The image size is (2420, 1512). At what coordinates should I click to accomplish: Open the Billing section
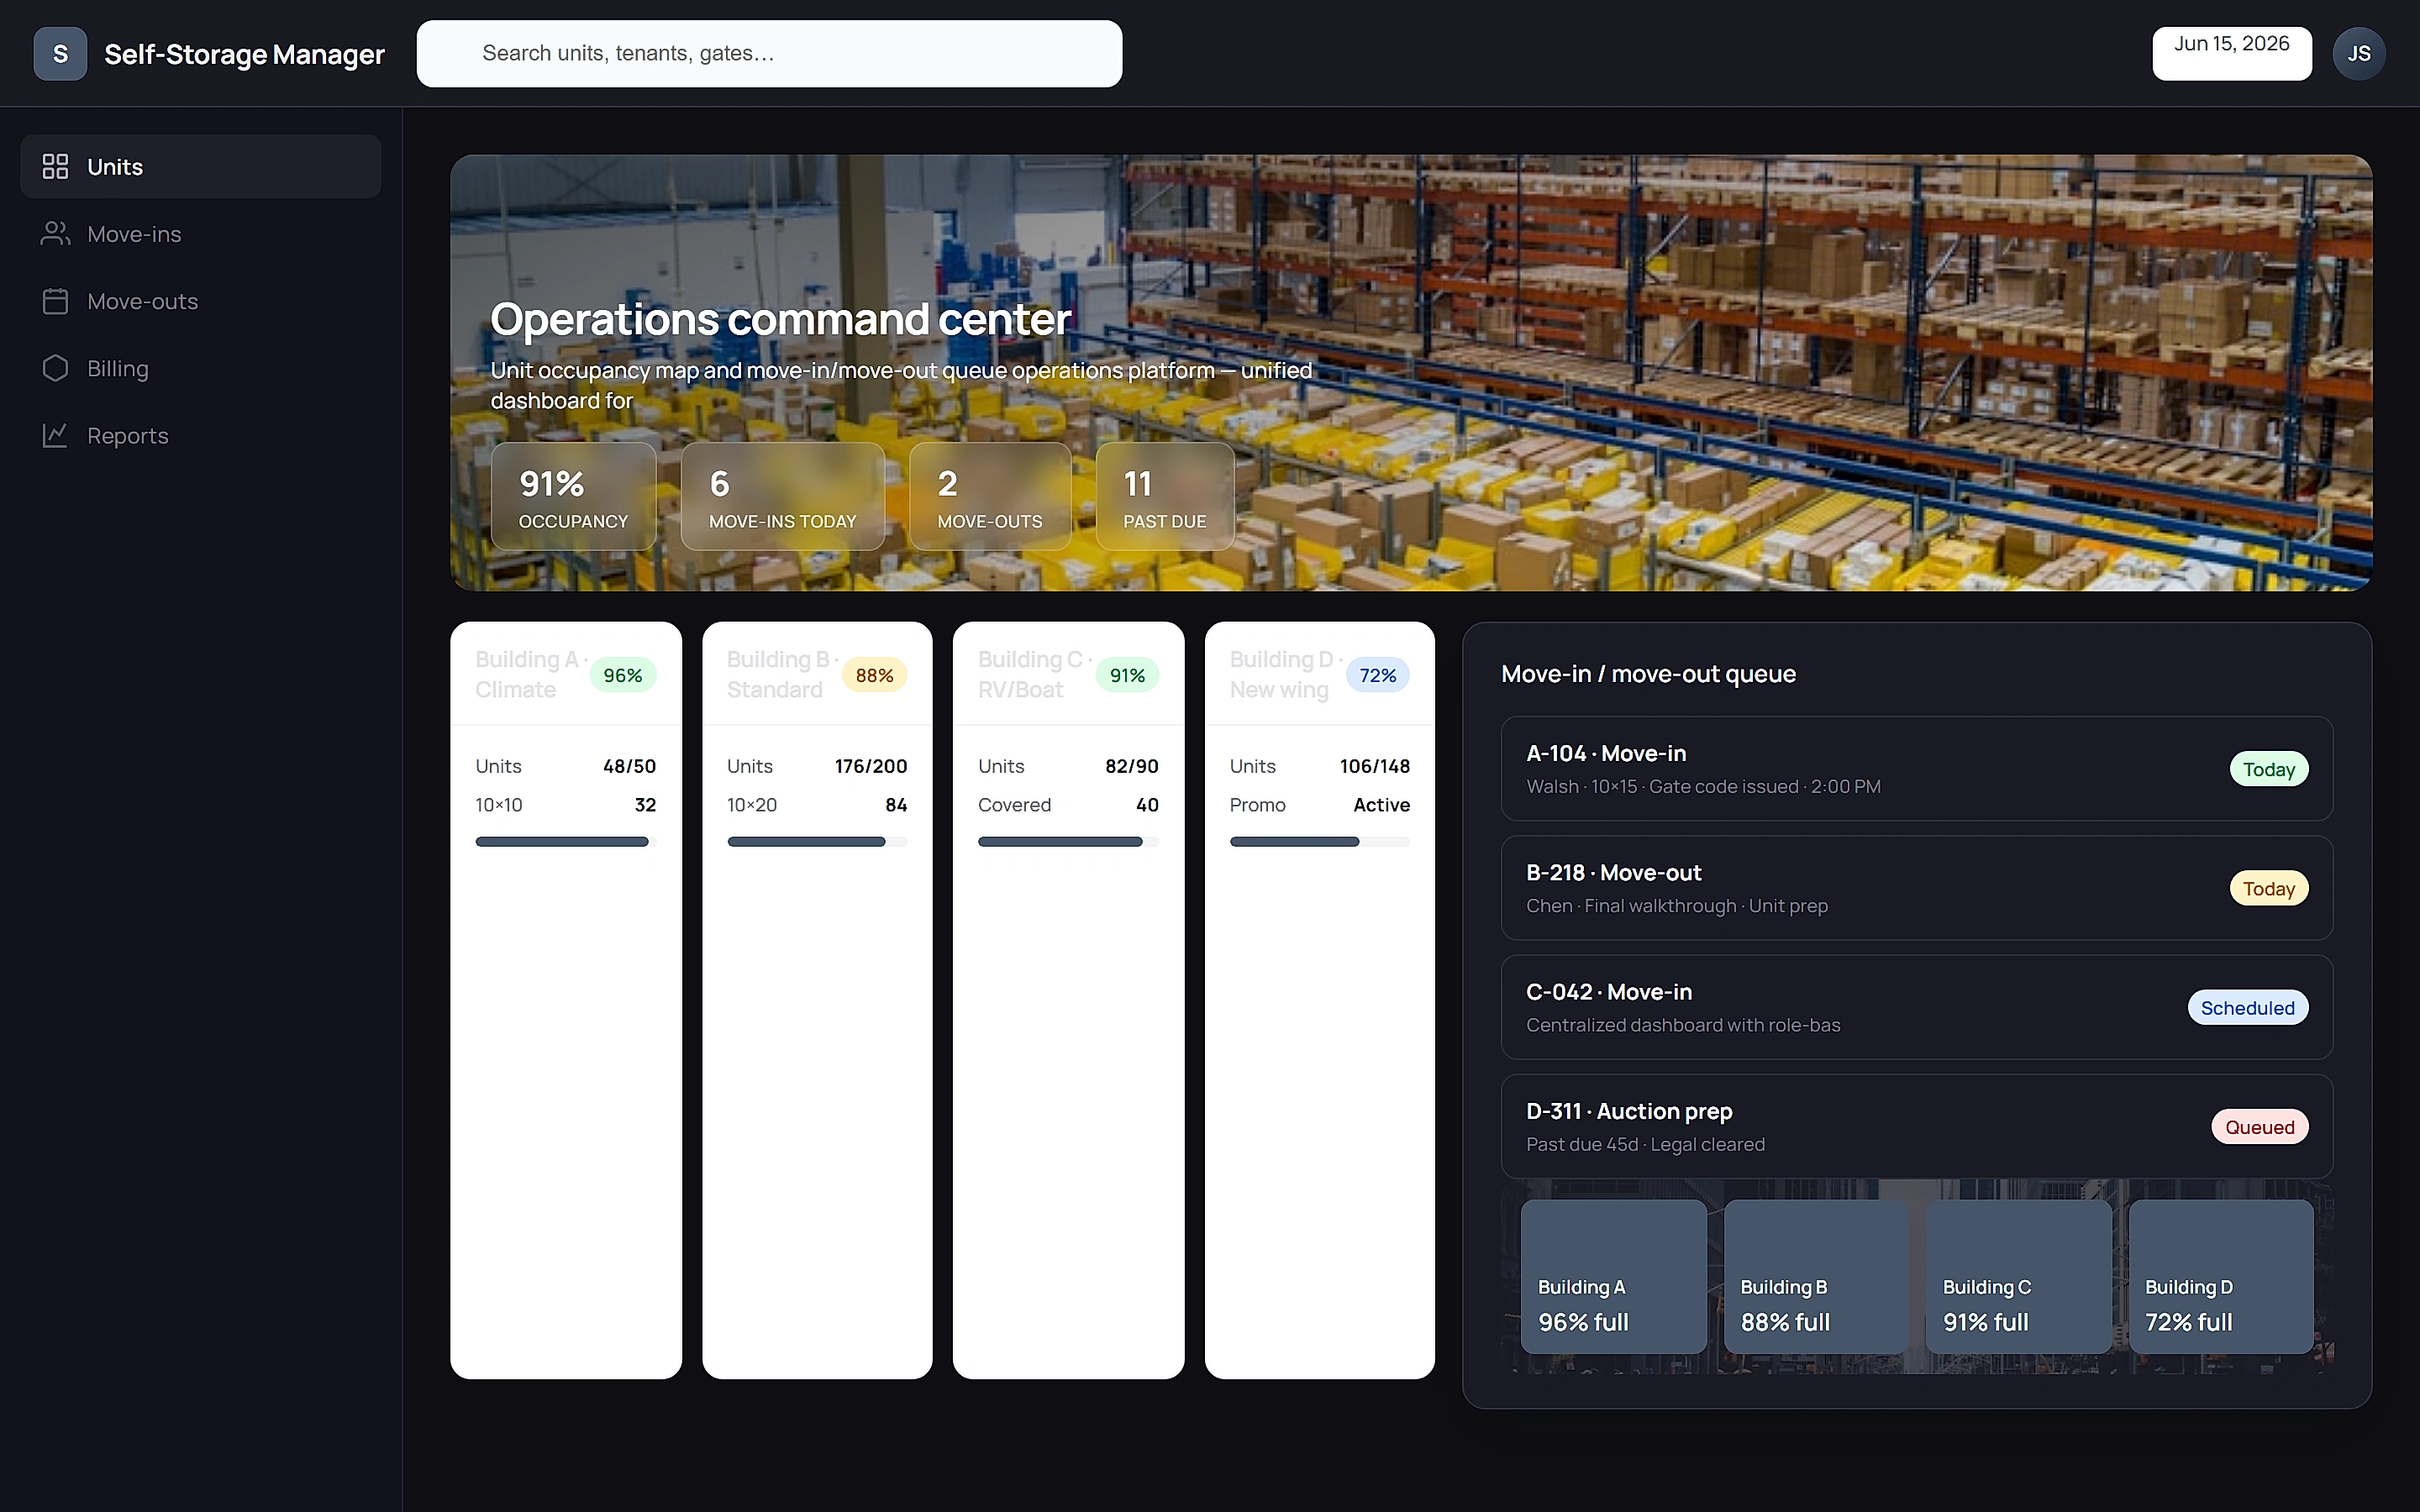click(200, 368)
